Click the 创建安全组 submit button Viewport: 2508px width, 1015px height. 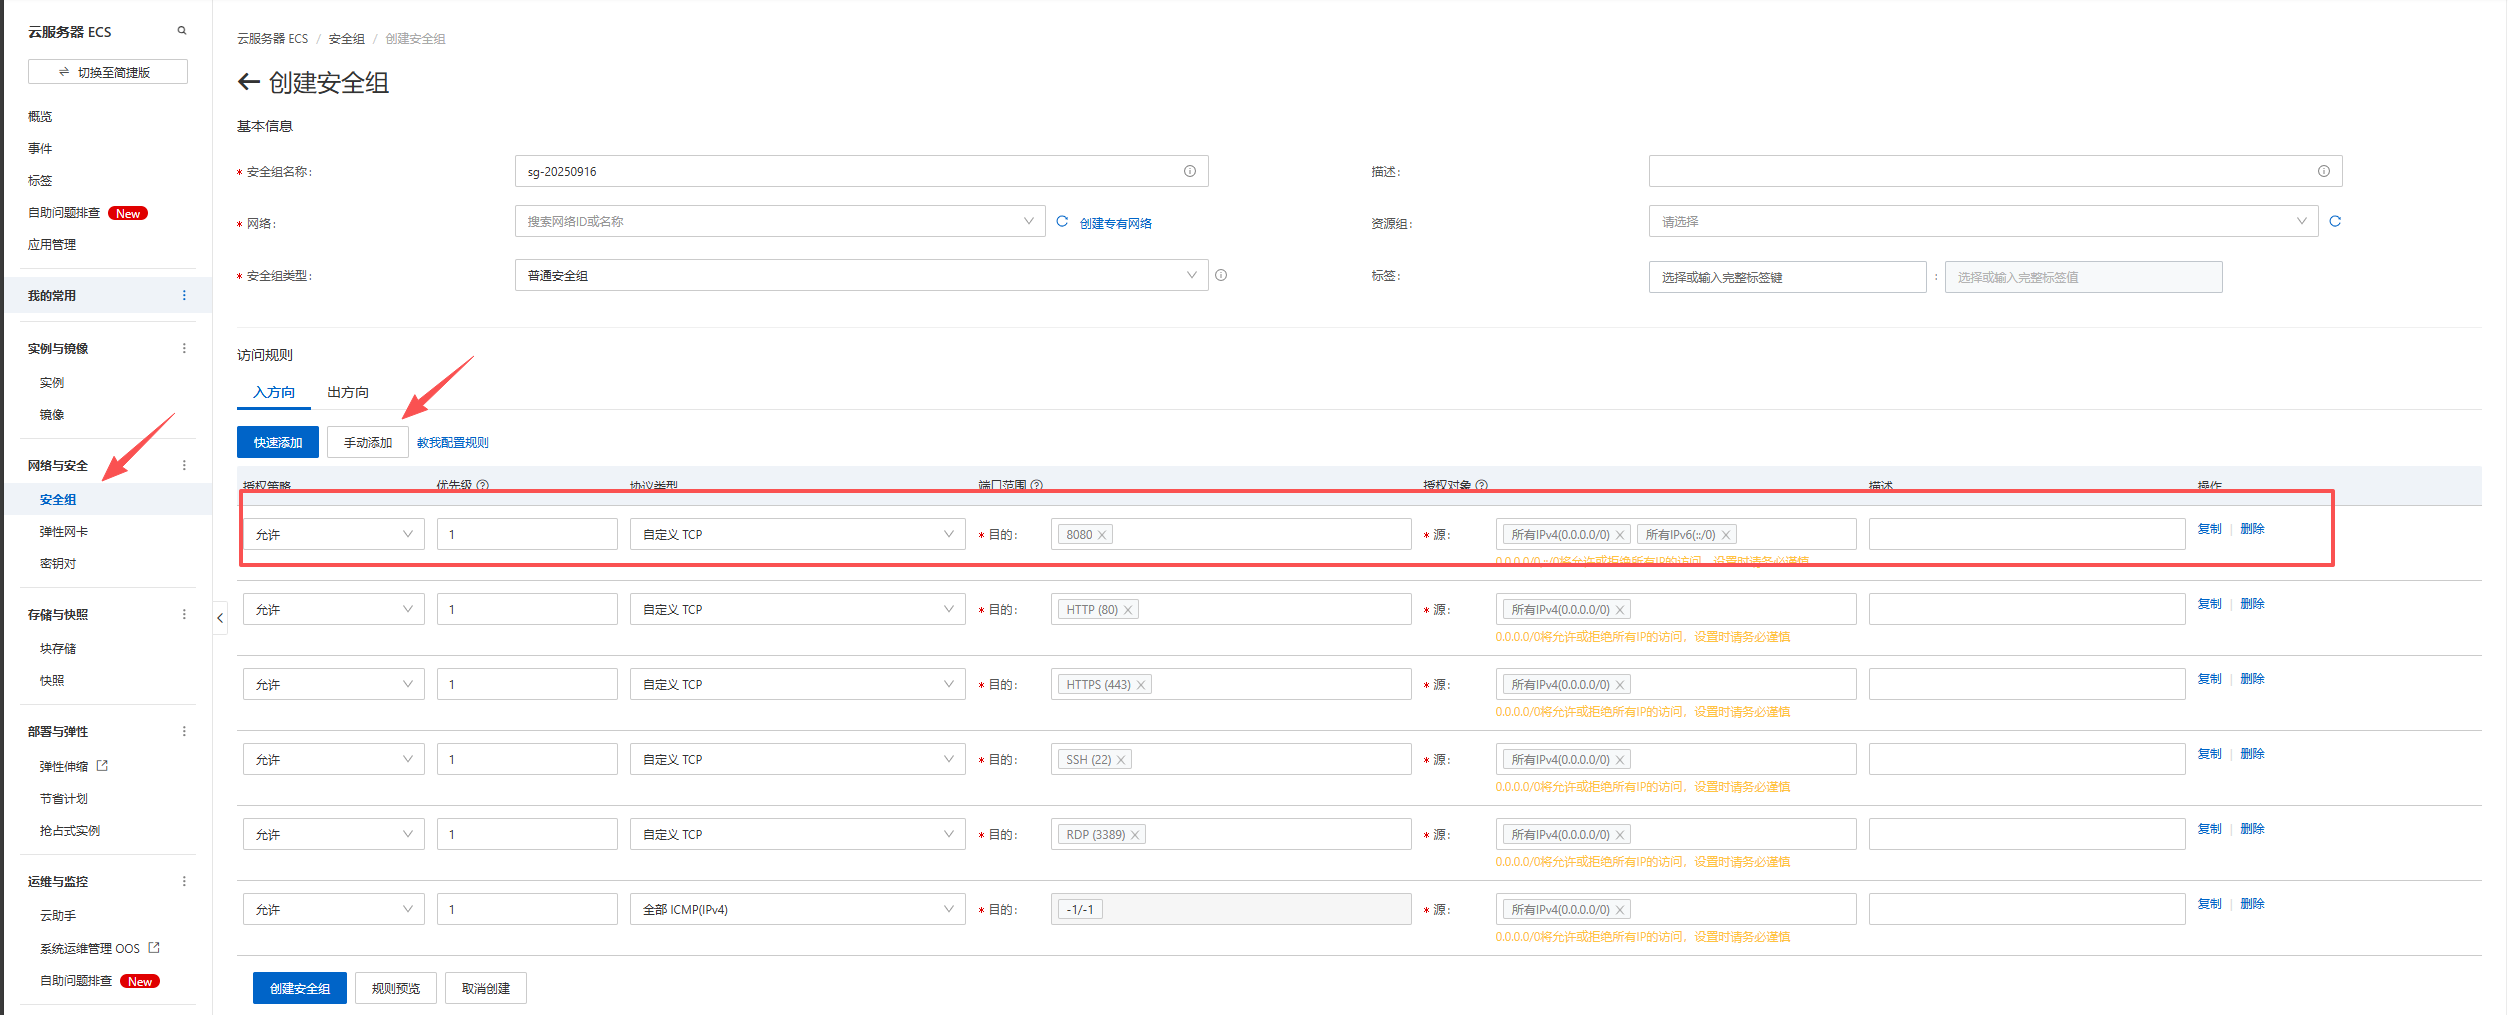tap(299, 988)
